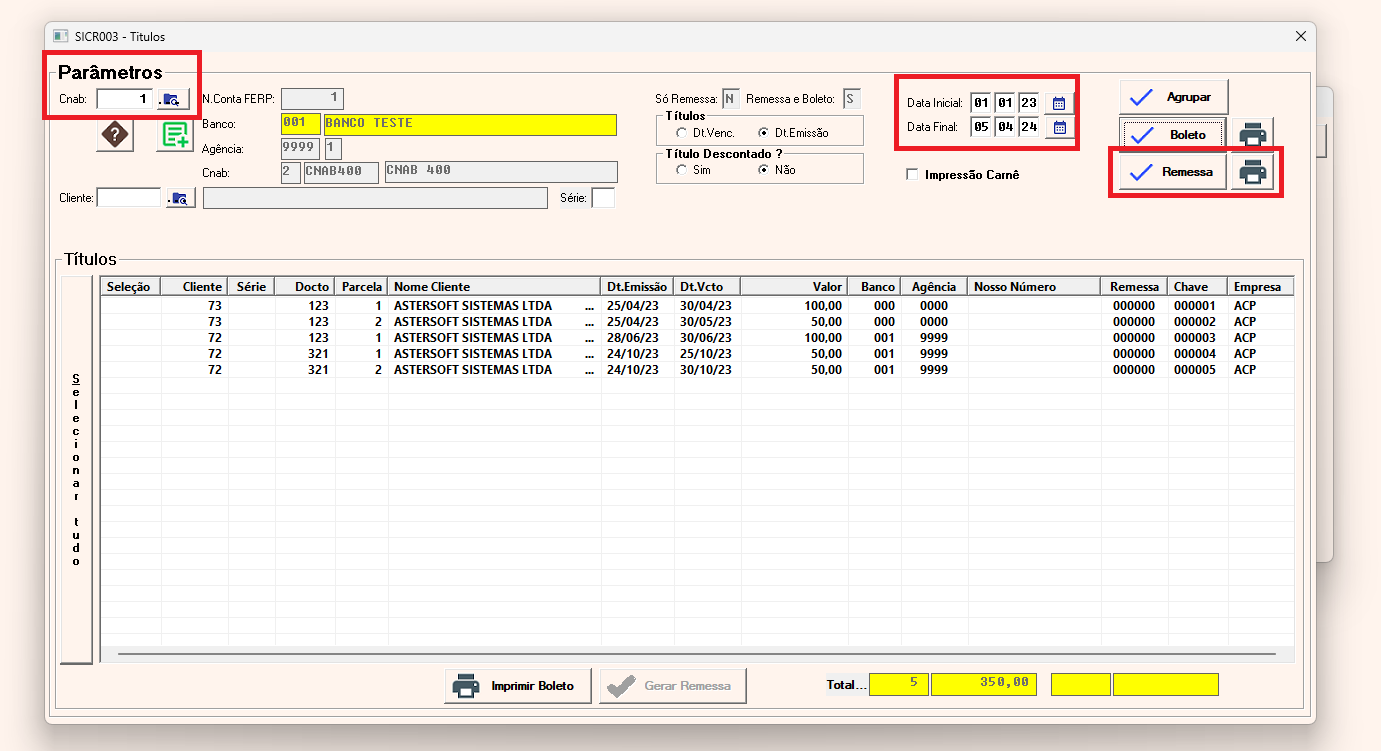Viewport: 1381px width, 751px height.
Task: Choose Sim for Título Descontado
Action: coord(682,170)
